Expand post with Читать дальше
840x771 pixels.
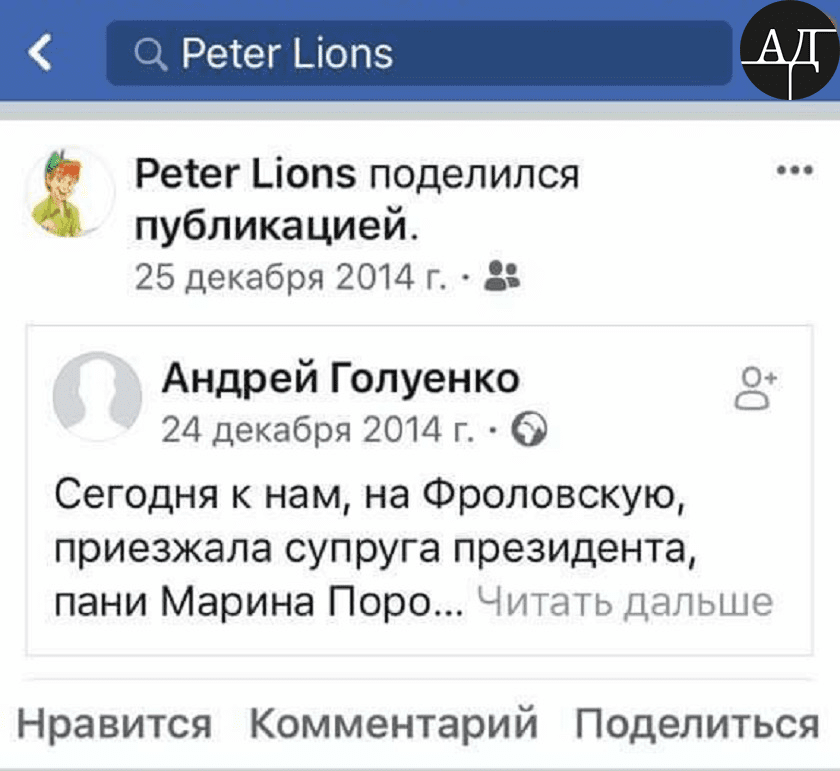(625, 603)
